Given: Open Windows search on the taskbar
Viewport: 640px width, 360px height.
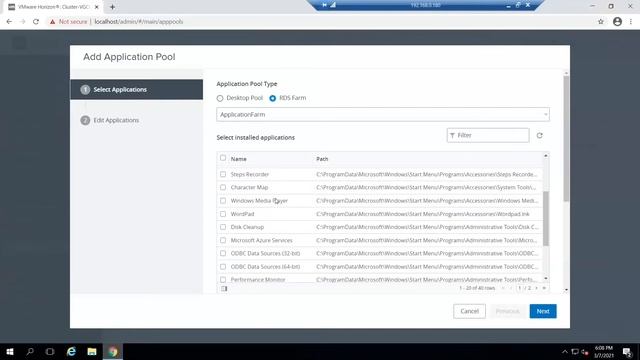Looking at the screenshot, I should pos(30,351).
